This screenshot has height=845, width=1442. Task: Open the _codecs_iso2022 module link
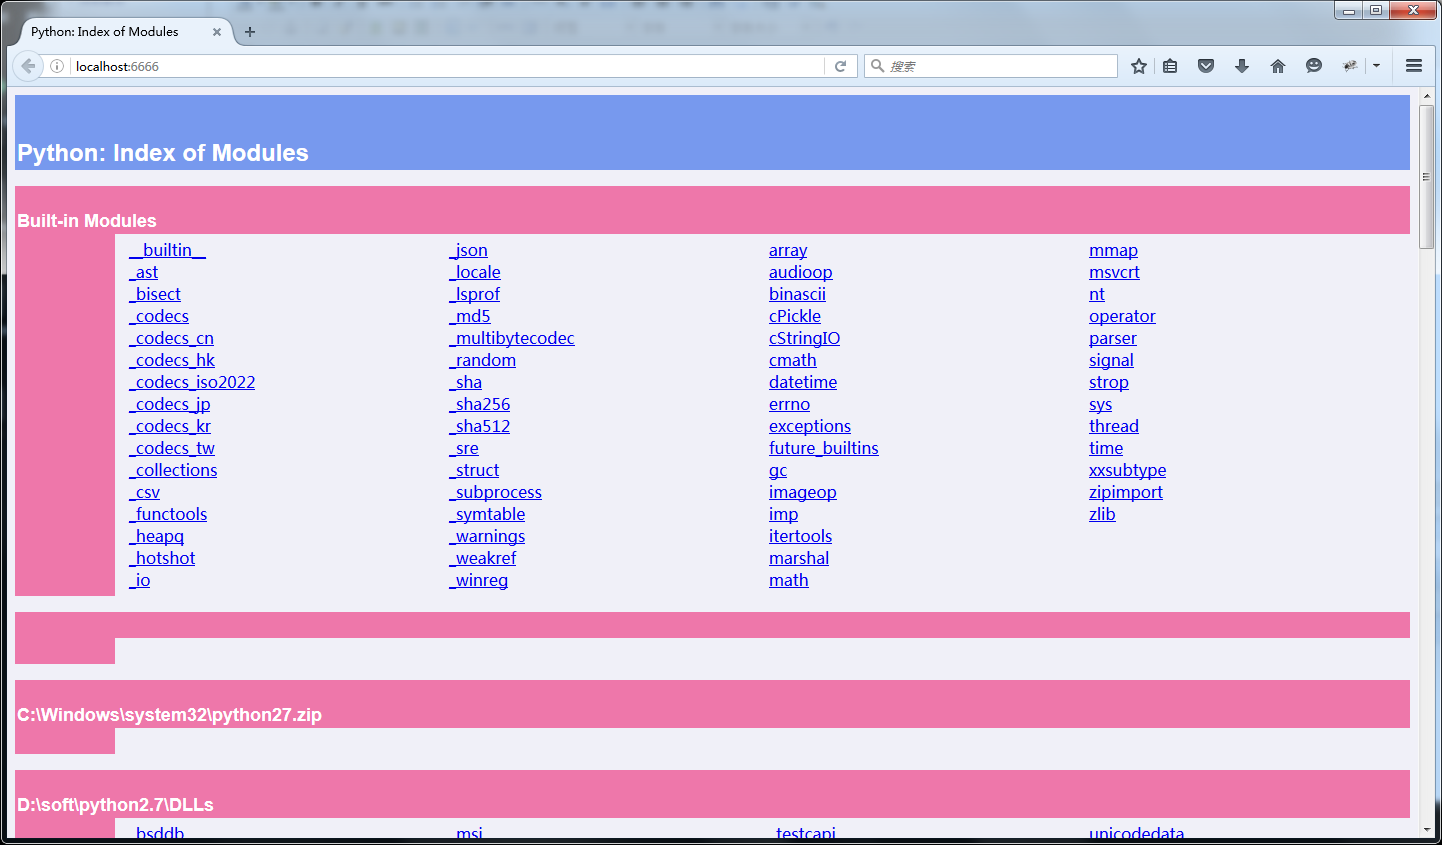[x=192, y=382]
